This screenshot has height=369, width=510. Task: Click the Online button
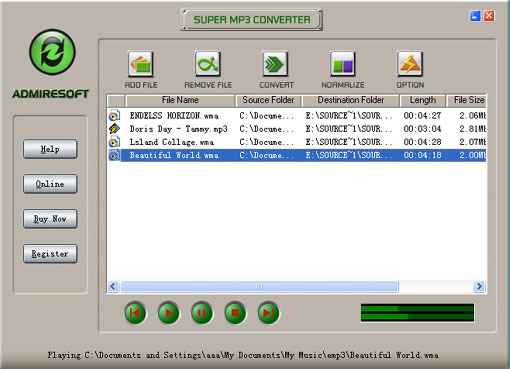click(50, 184)
